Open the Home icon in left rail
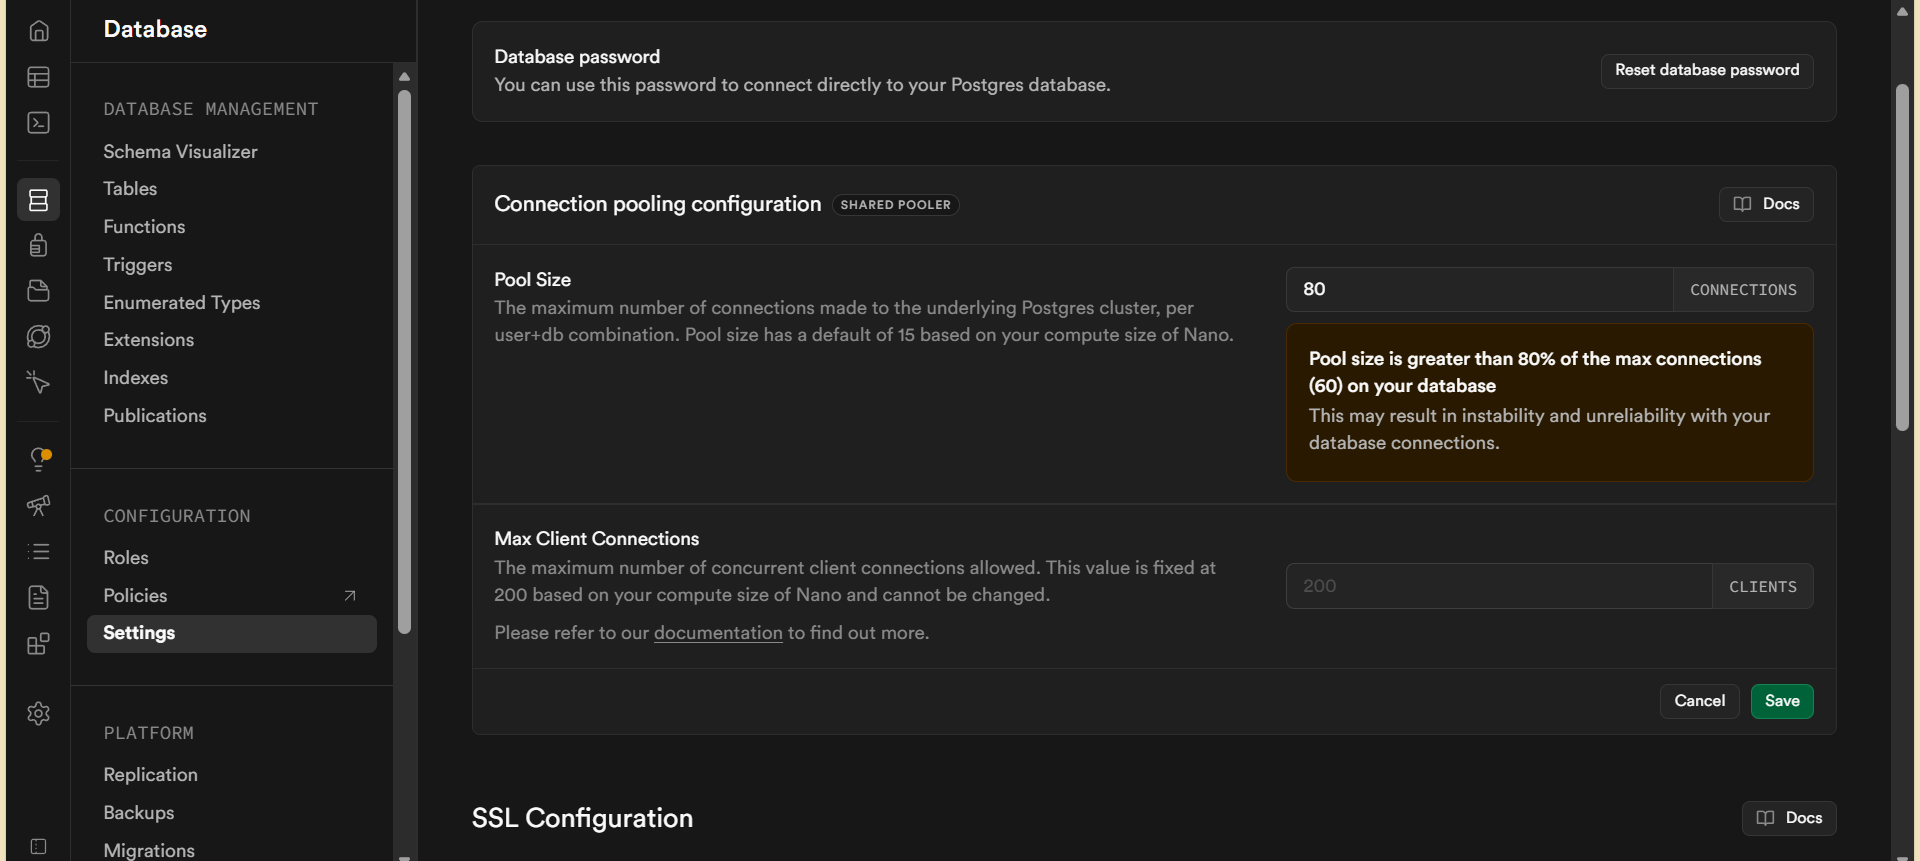The image size is (1920, 861). click(x=38, y=31)
